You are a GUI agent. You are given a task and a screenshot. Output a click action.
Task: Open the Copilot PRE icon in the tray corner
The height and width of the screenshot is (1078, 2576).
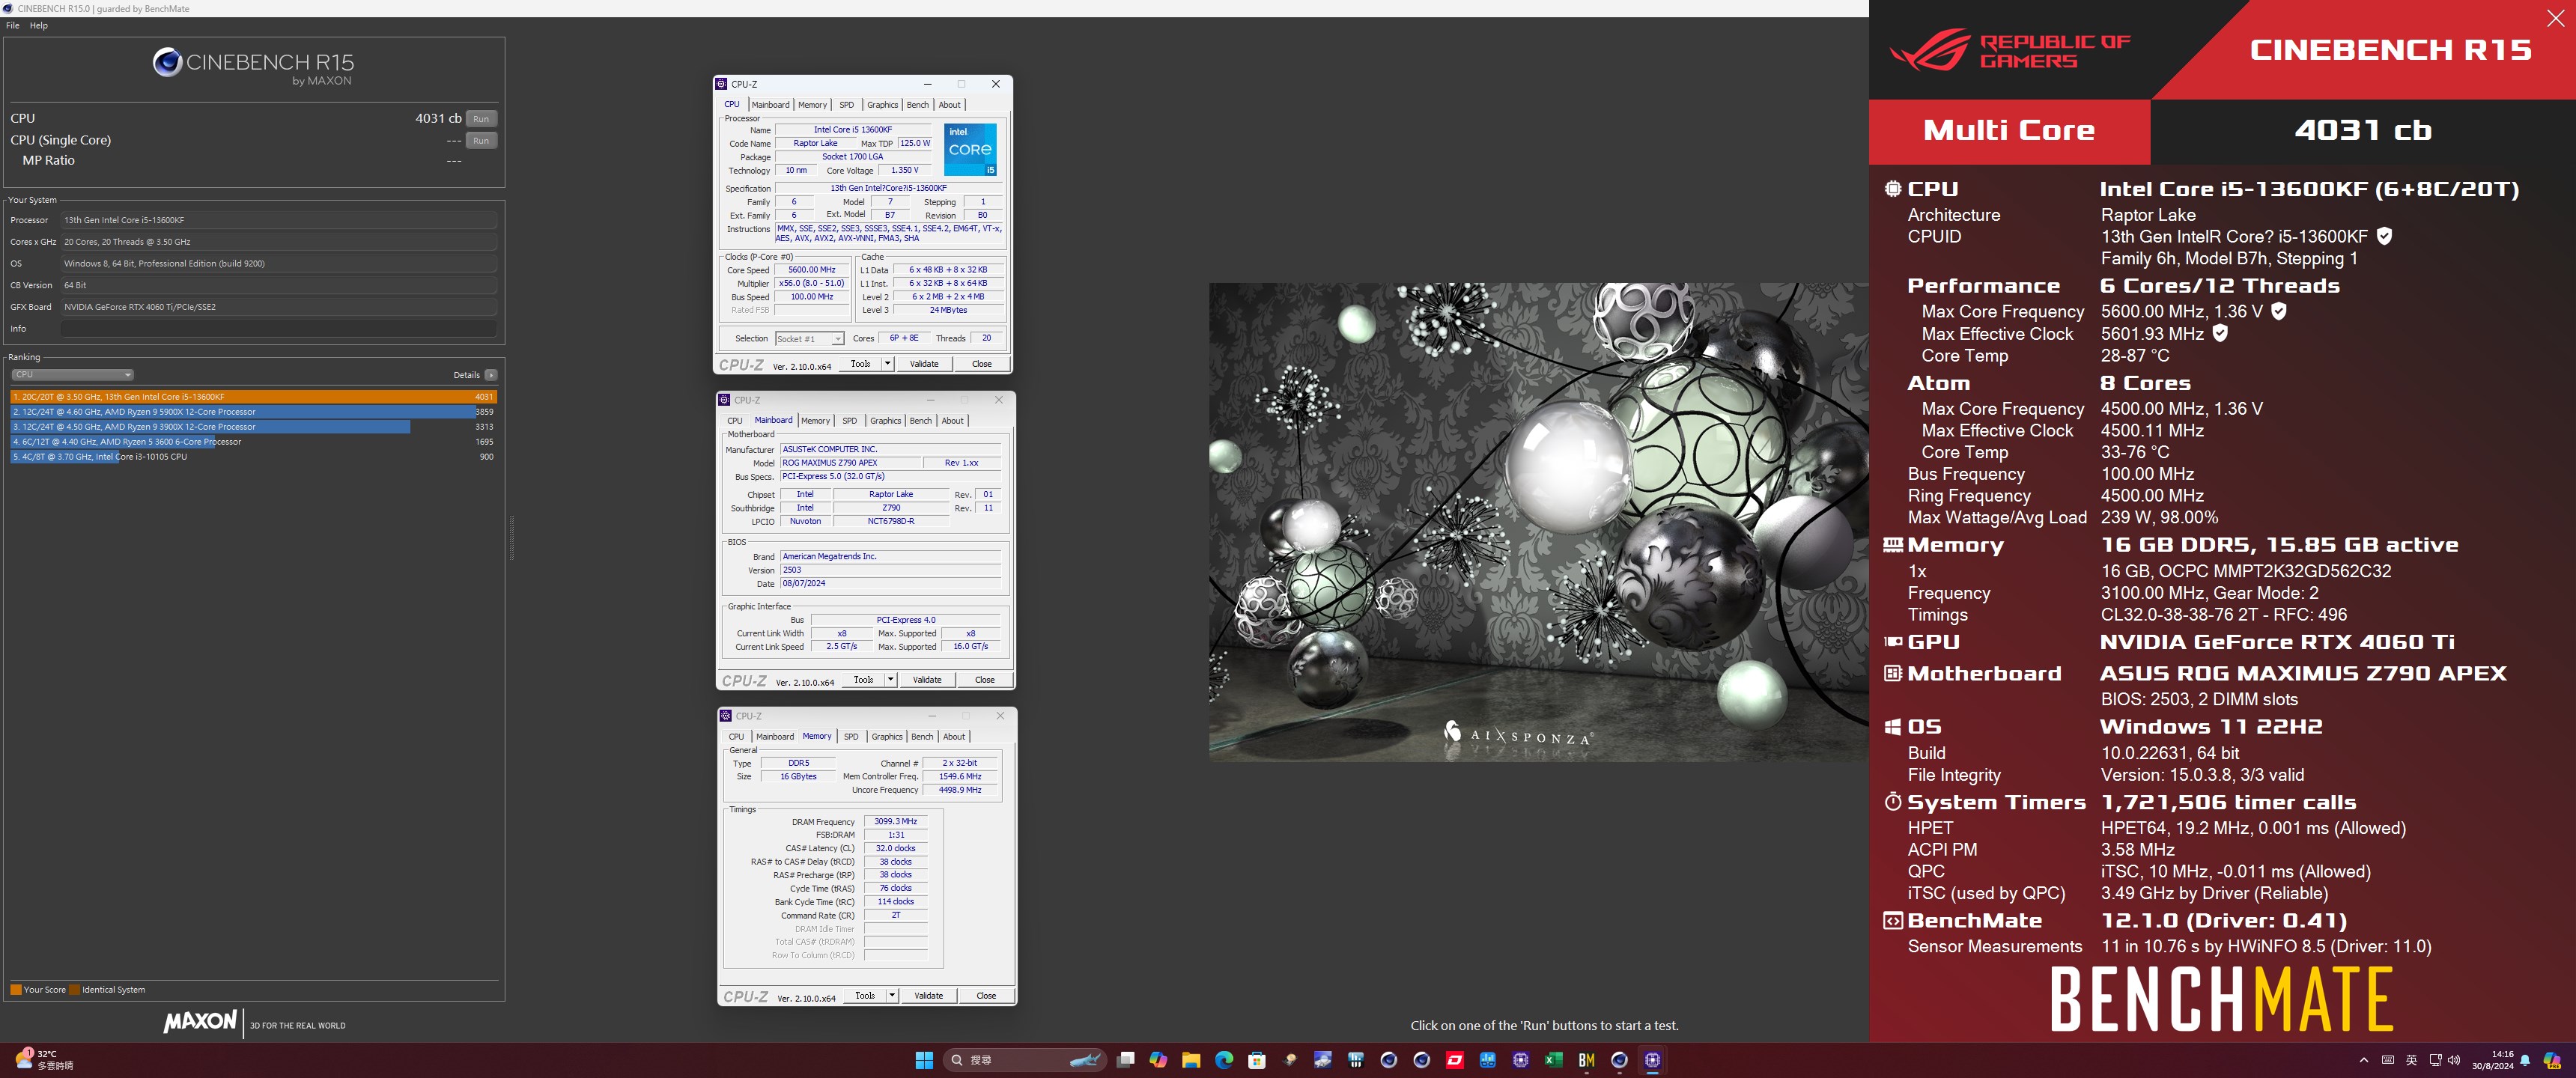(x=2552, y=1060)
